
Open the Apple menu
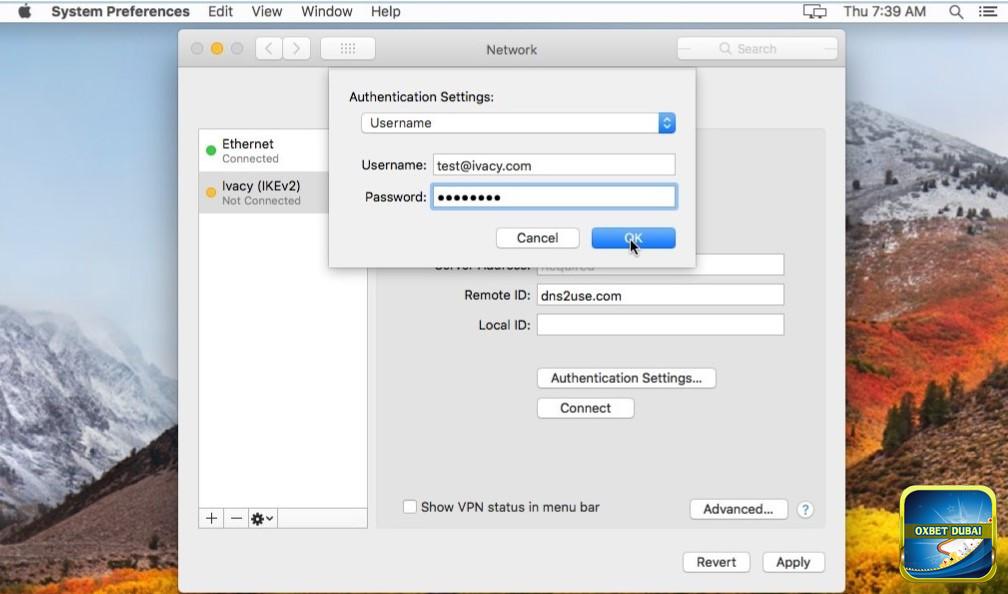25,12
